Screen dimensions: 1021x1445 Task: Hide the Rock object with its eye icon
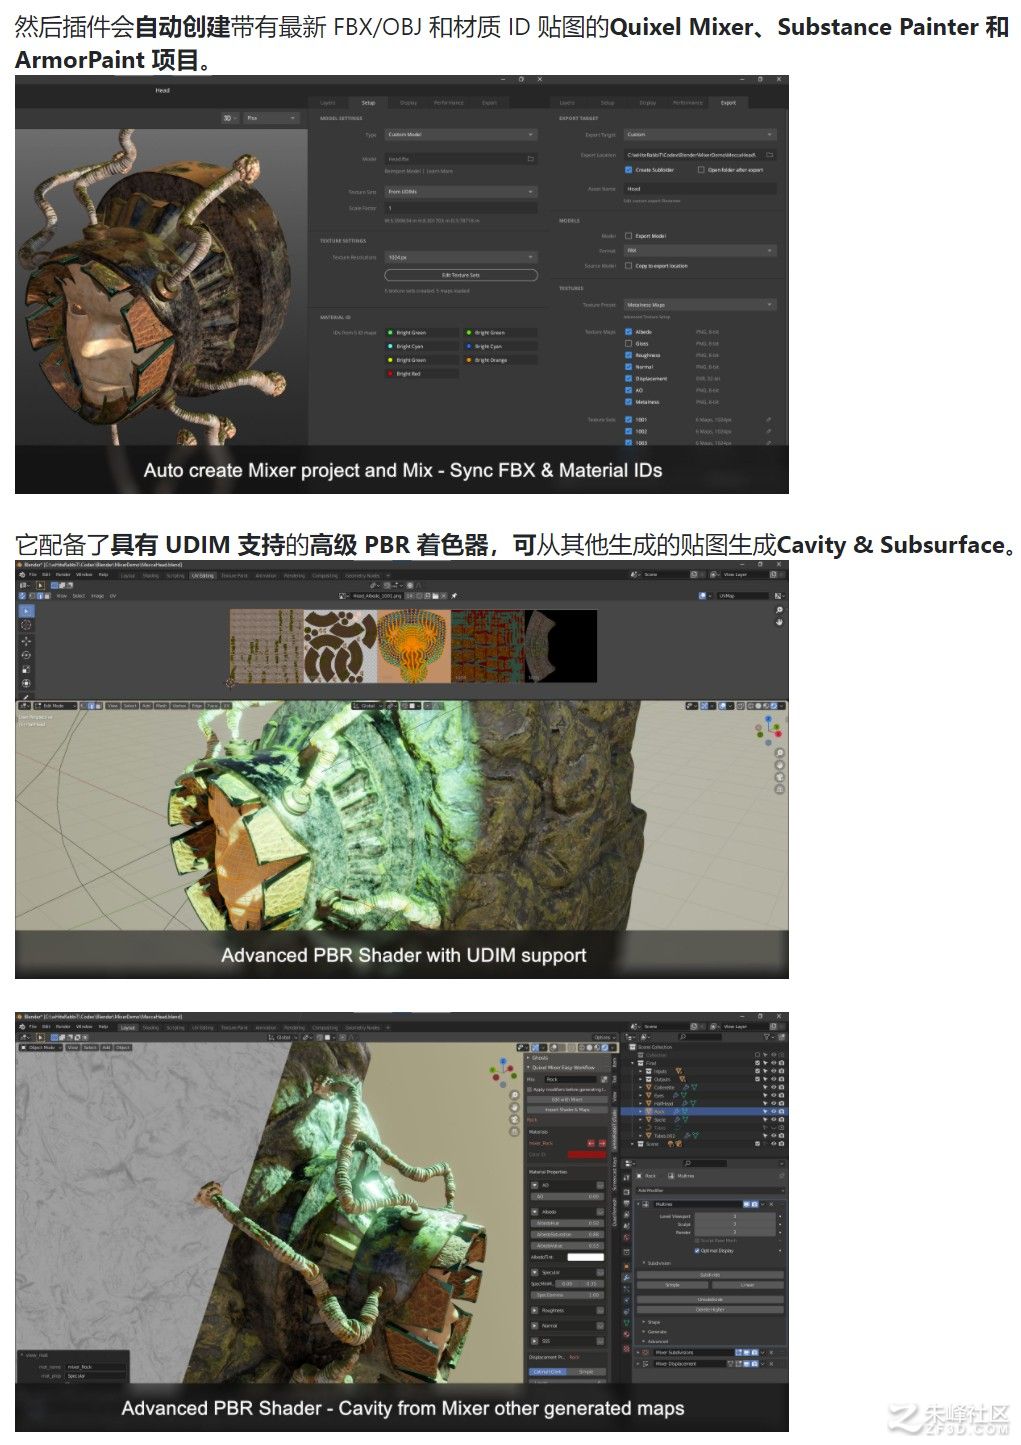773,1111
